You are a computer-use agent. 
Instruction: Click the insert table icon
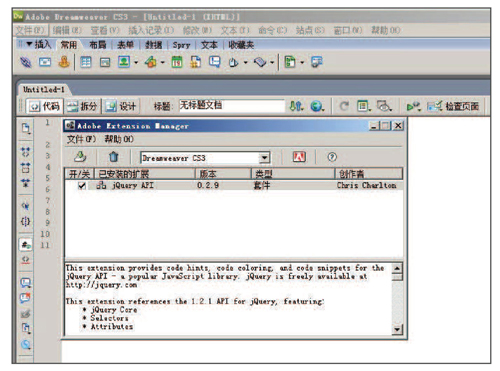click(x=86, y=62)
